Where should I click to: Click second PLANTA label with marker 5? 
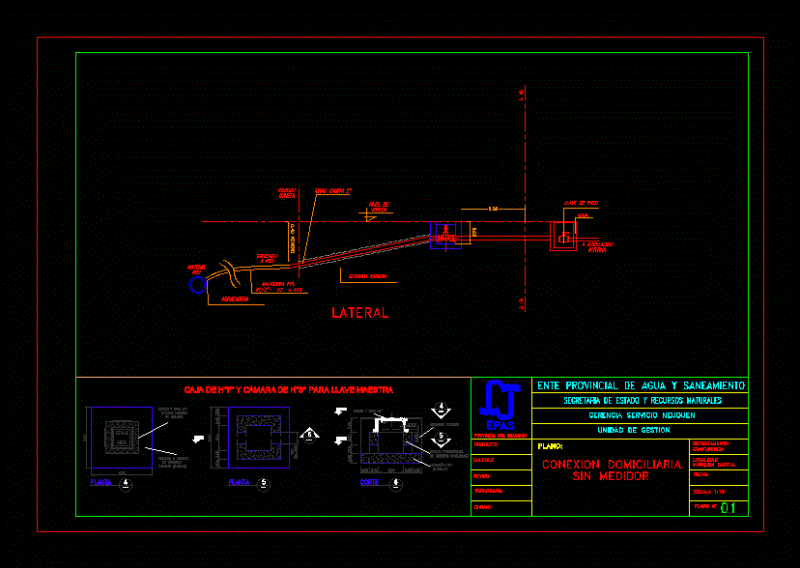point(239,482)
